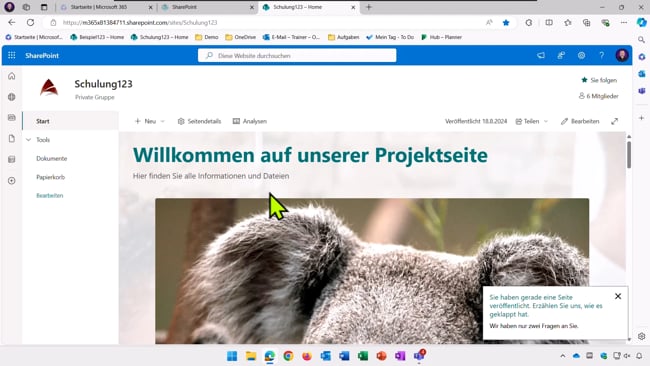Open My files page icon in left rail
This screenshot has width=650, height=366.
[12, 138]
